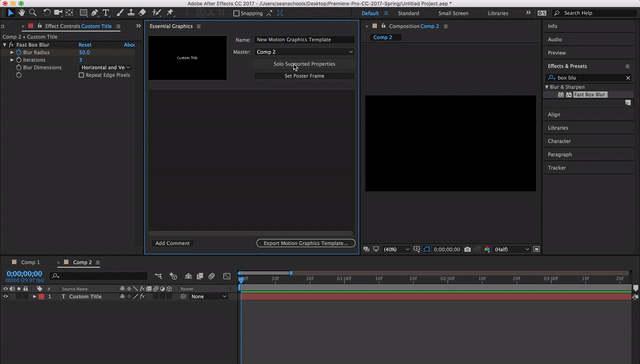The width and height of the screenshot is (640, 364).
Task: Click the red label color swatch on Custom Title
Action: pos(41,297)
